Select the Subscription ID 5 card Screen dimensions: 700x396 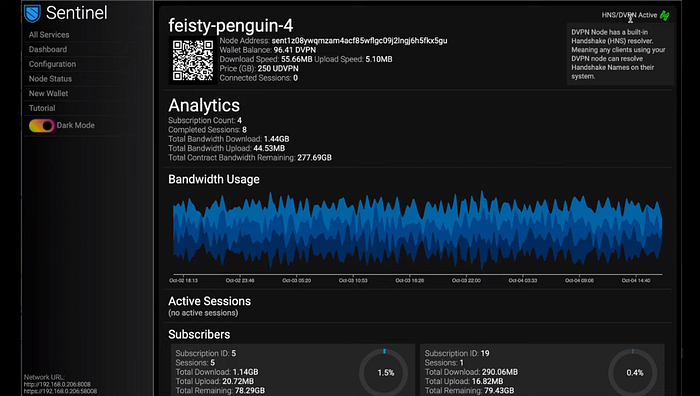click(x=293, y=370)
